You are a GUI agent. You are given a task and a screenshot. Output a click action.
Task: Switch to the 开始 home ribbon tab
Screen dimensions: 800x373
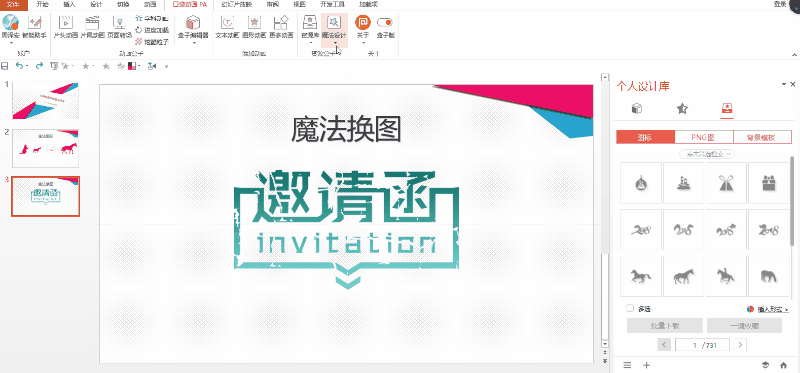coord(43,4)
